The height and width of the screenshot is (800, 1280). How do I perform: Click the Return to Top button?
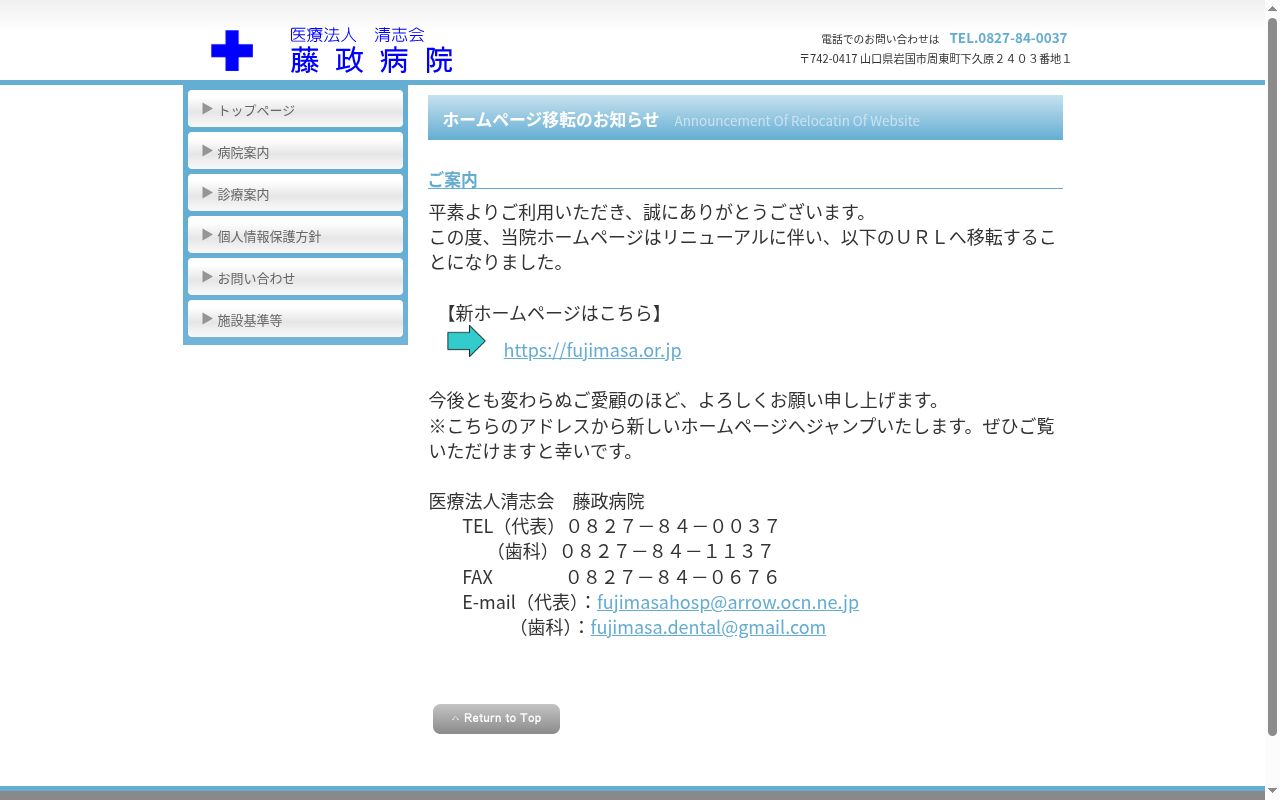[496, 718]
